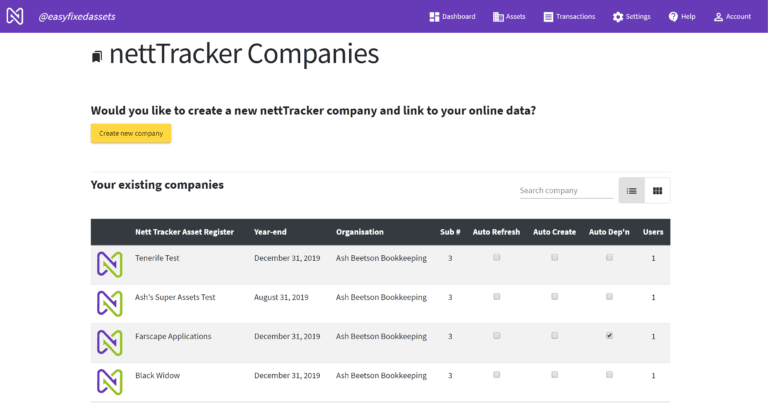The height and width of the screenshot is (403, 768).
Task: Open the Dashboard menu item
Action: tap(452, 17)
